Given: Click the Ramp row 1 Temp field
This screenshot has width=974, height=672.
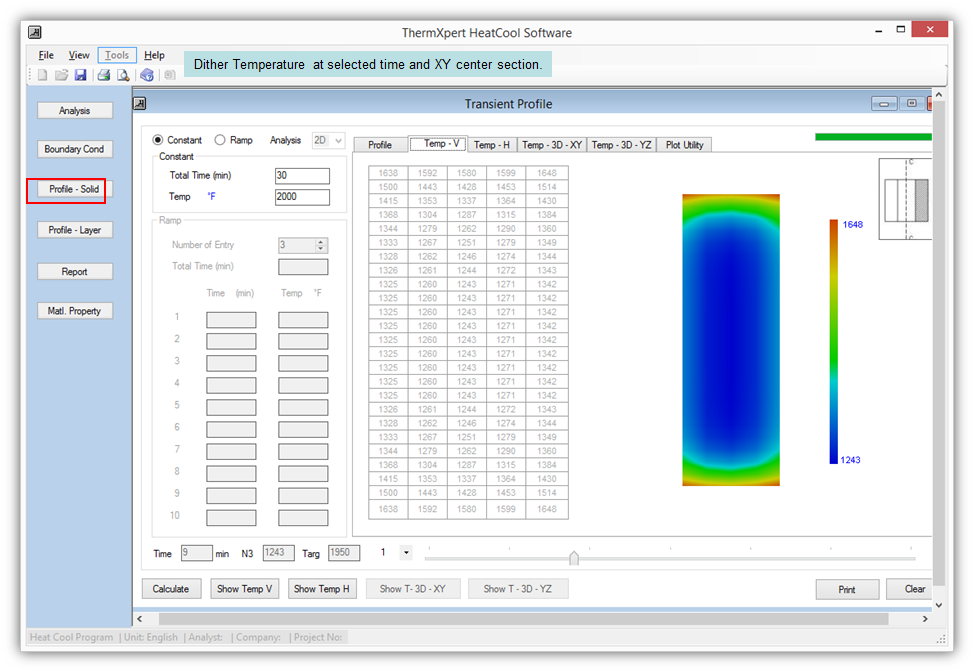Looking at the screenshot, I should pyautogui.click(x=303, y=320).
